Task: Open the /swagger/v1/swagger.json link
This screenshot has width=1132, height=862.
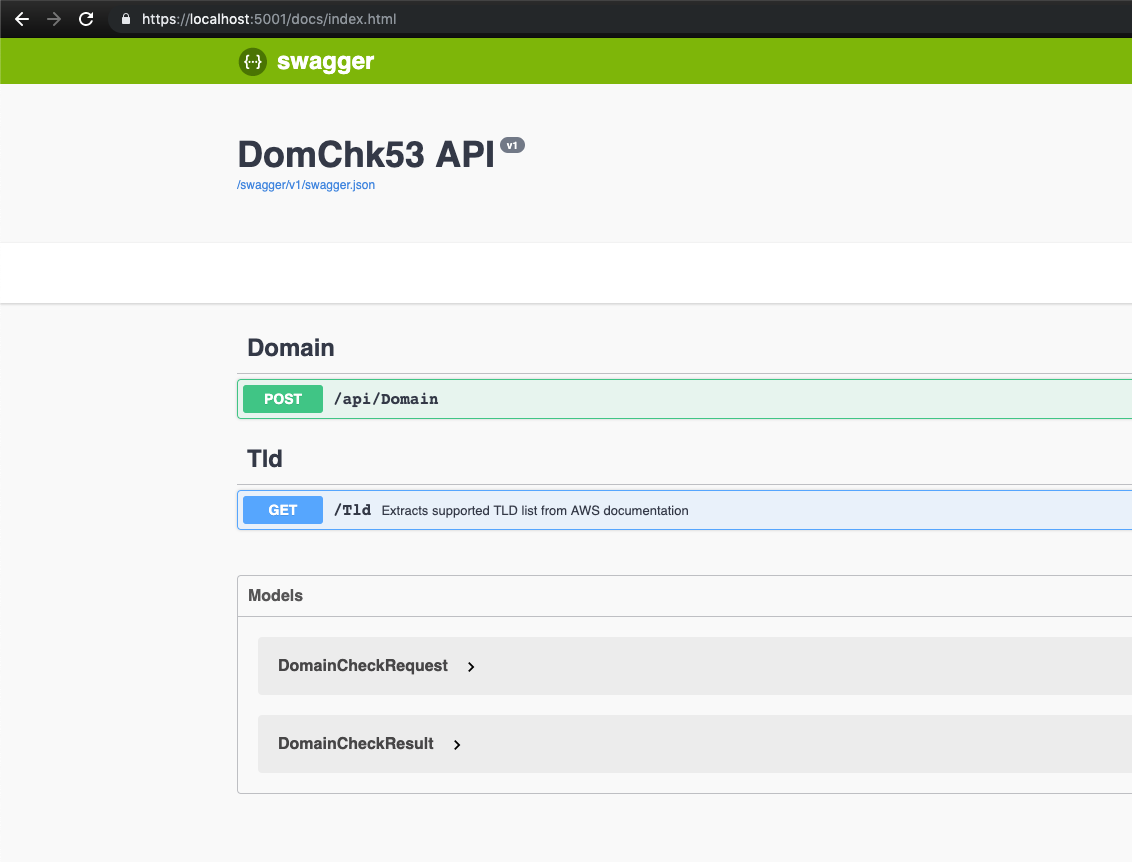Action: pyautogui.click(x=306, y=185)
